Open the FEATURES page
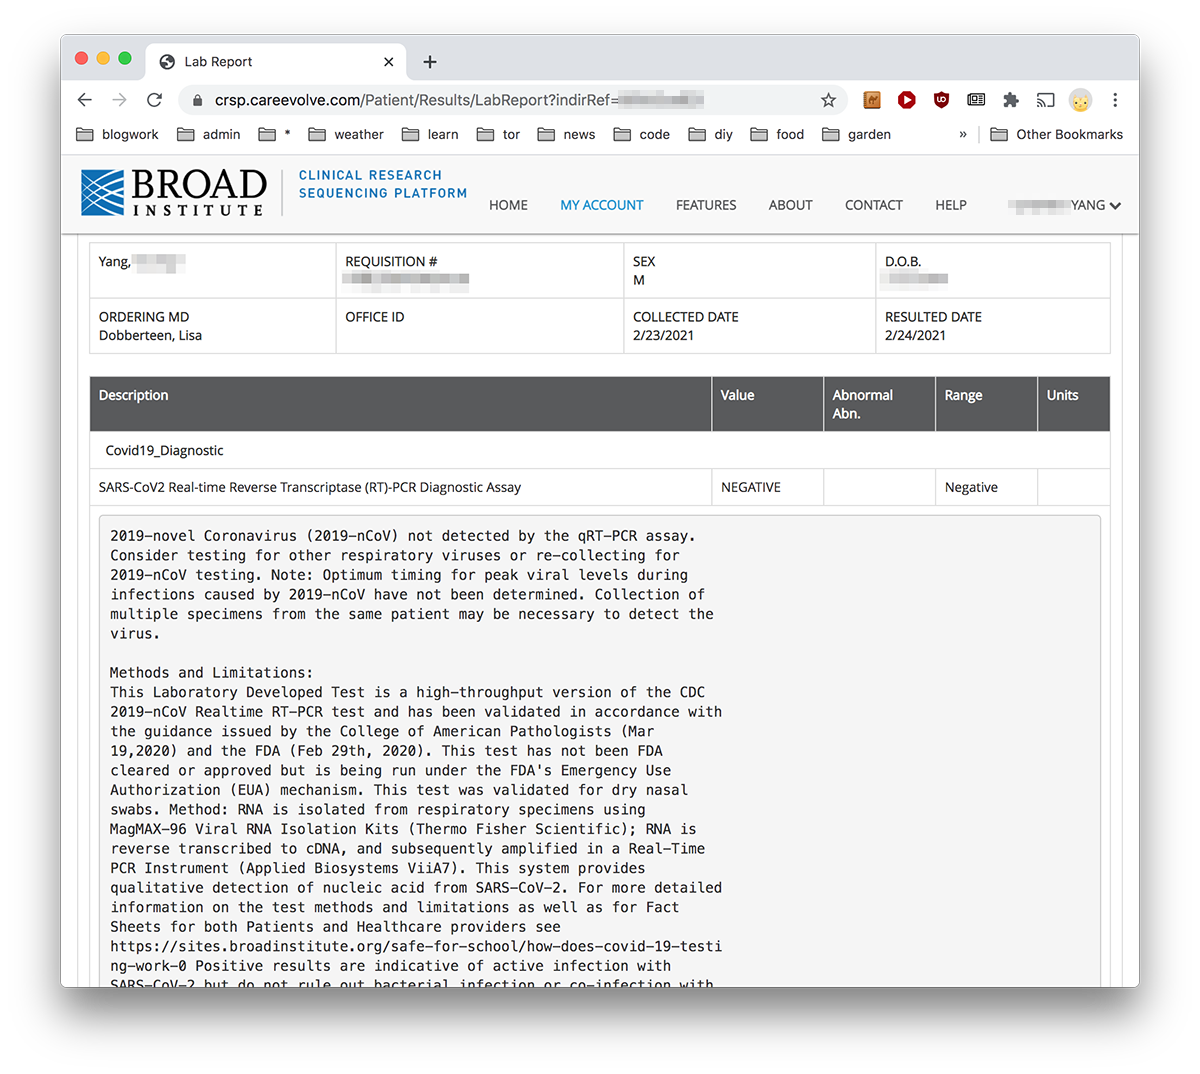Image resolution: width=1200 pixels, height=1074 pixels. 706,205
